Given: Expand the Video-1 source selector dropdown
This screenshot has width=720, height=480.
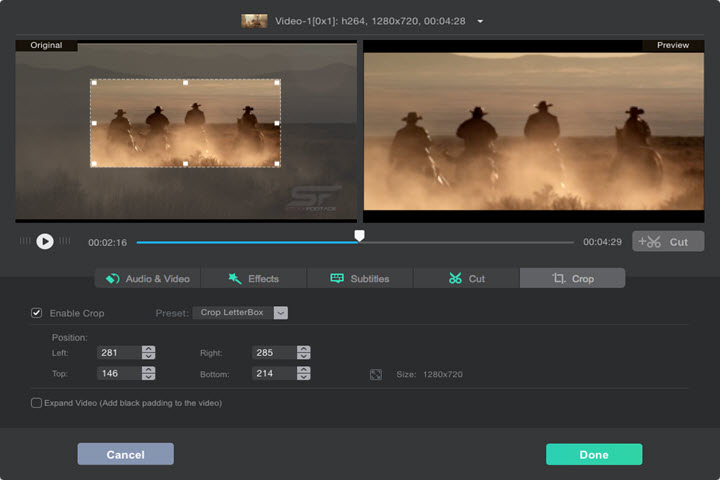Looking at the screenshot, I should click(481, 21).
